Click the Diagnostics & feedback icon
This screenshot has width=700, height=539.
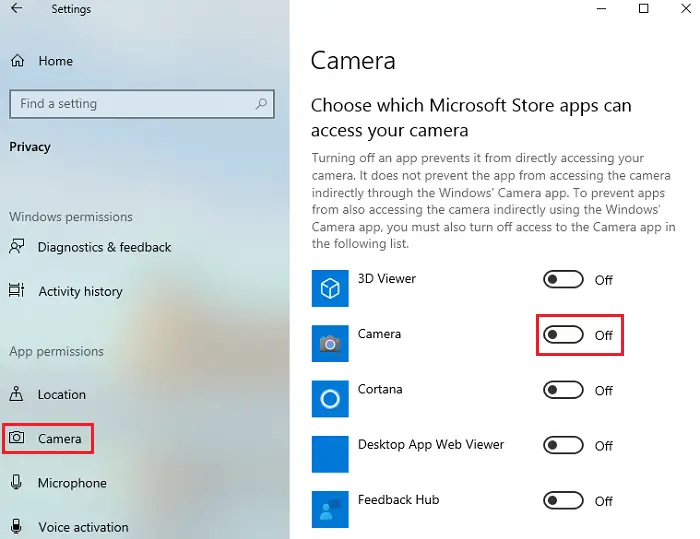coord(17,247)
